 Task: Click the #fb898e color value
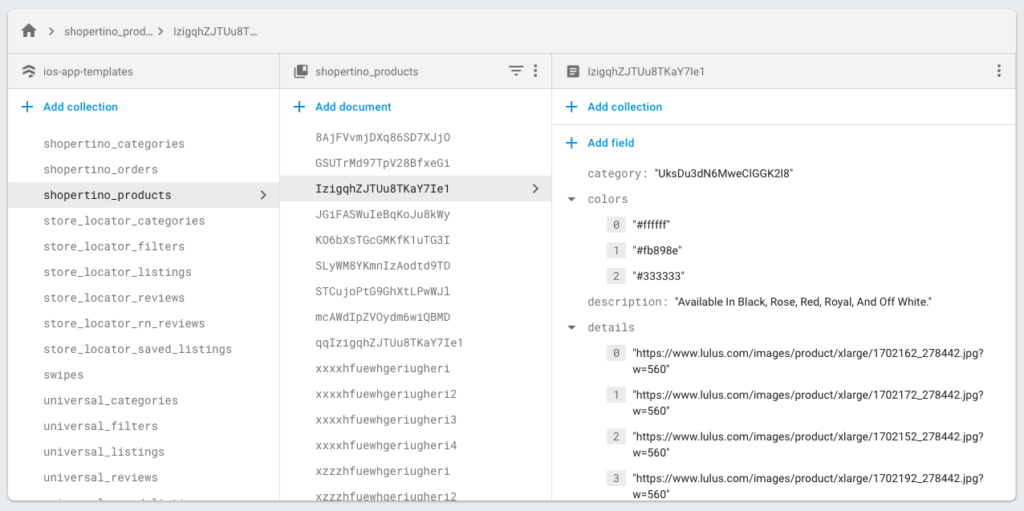click(x=657, y=250)
